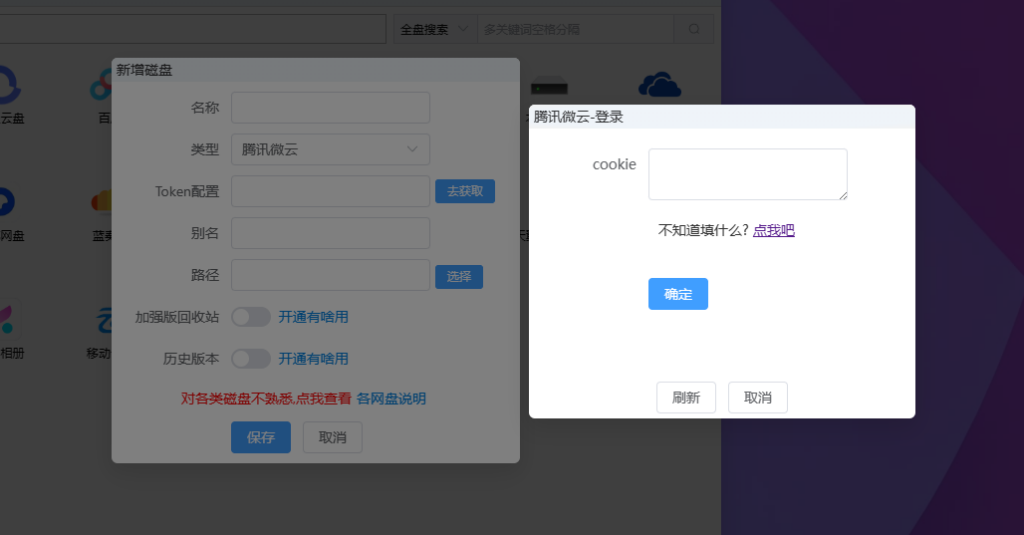This screenshot has width=1024, height=535.
Task: Confirm login with the 确定 button
Action: 678,294
